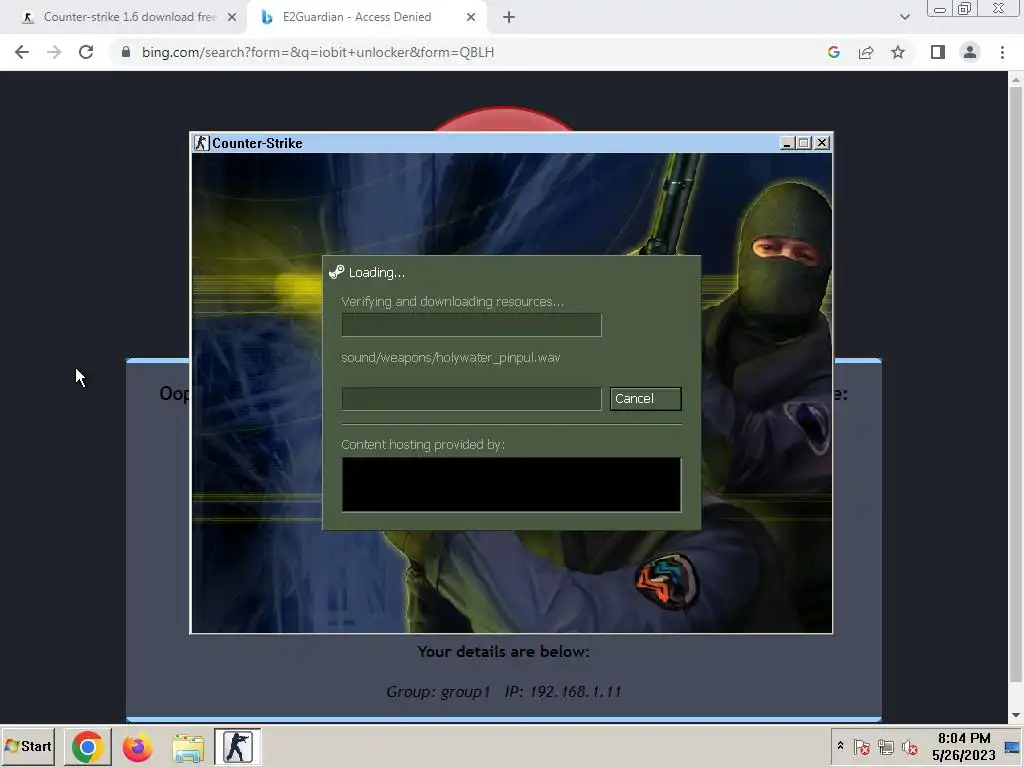The height and width of the screenshot is (768, 1024).
Task: Go forward in browser history
Action: point(54,52)
